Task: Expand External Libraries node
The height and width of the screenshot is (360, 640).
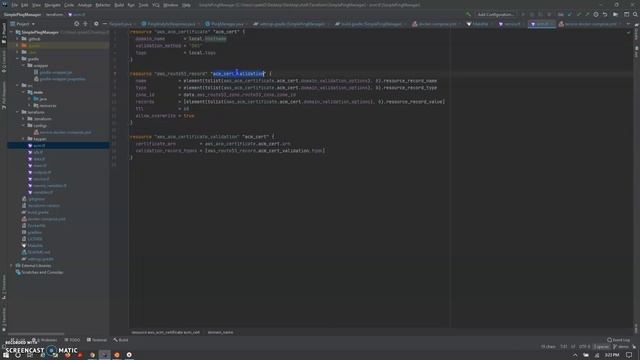Action: (12, 265)
